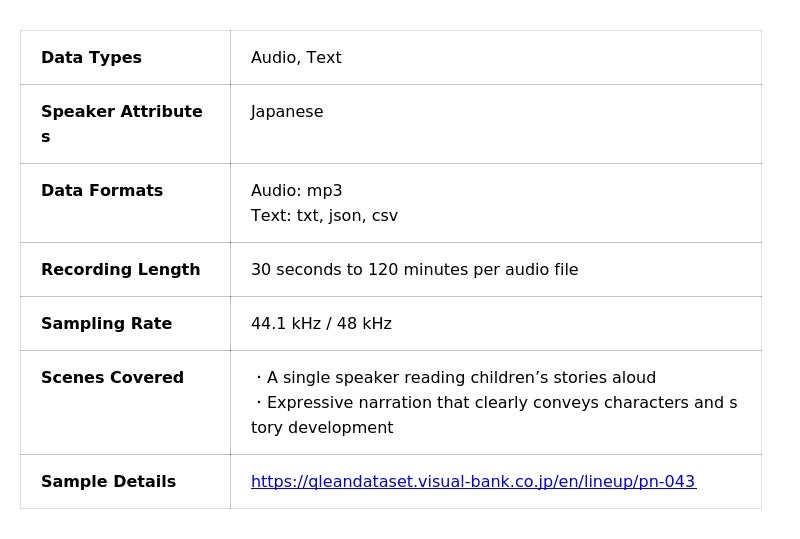Click the 'Expressive narration' bullet line

click(495, 403)
